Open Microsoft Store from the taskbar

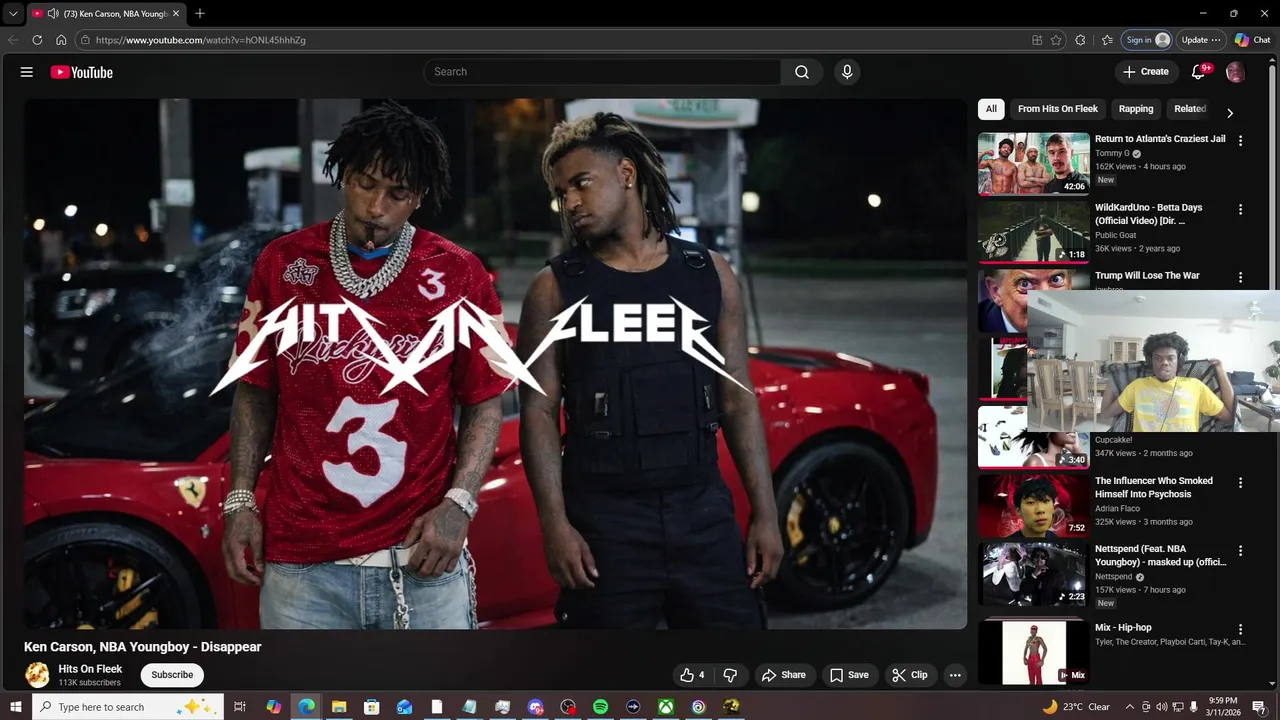(x=371, y=707)
